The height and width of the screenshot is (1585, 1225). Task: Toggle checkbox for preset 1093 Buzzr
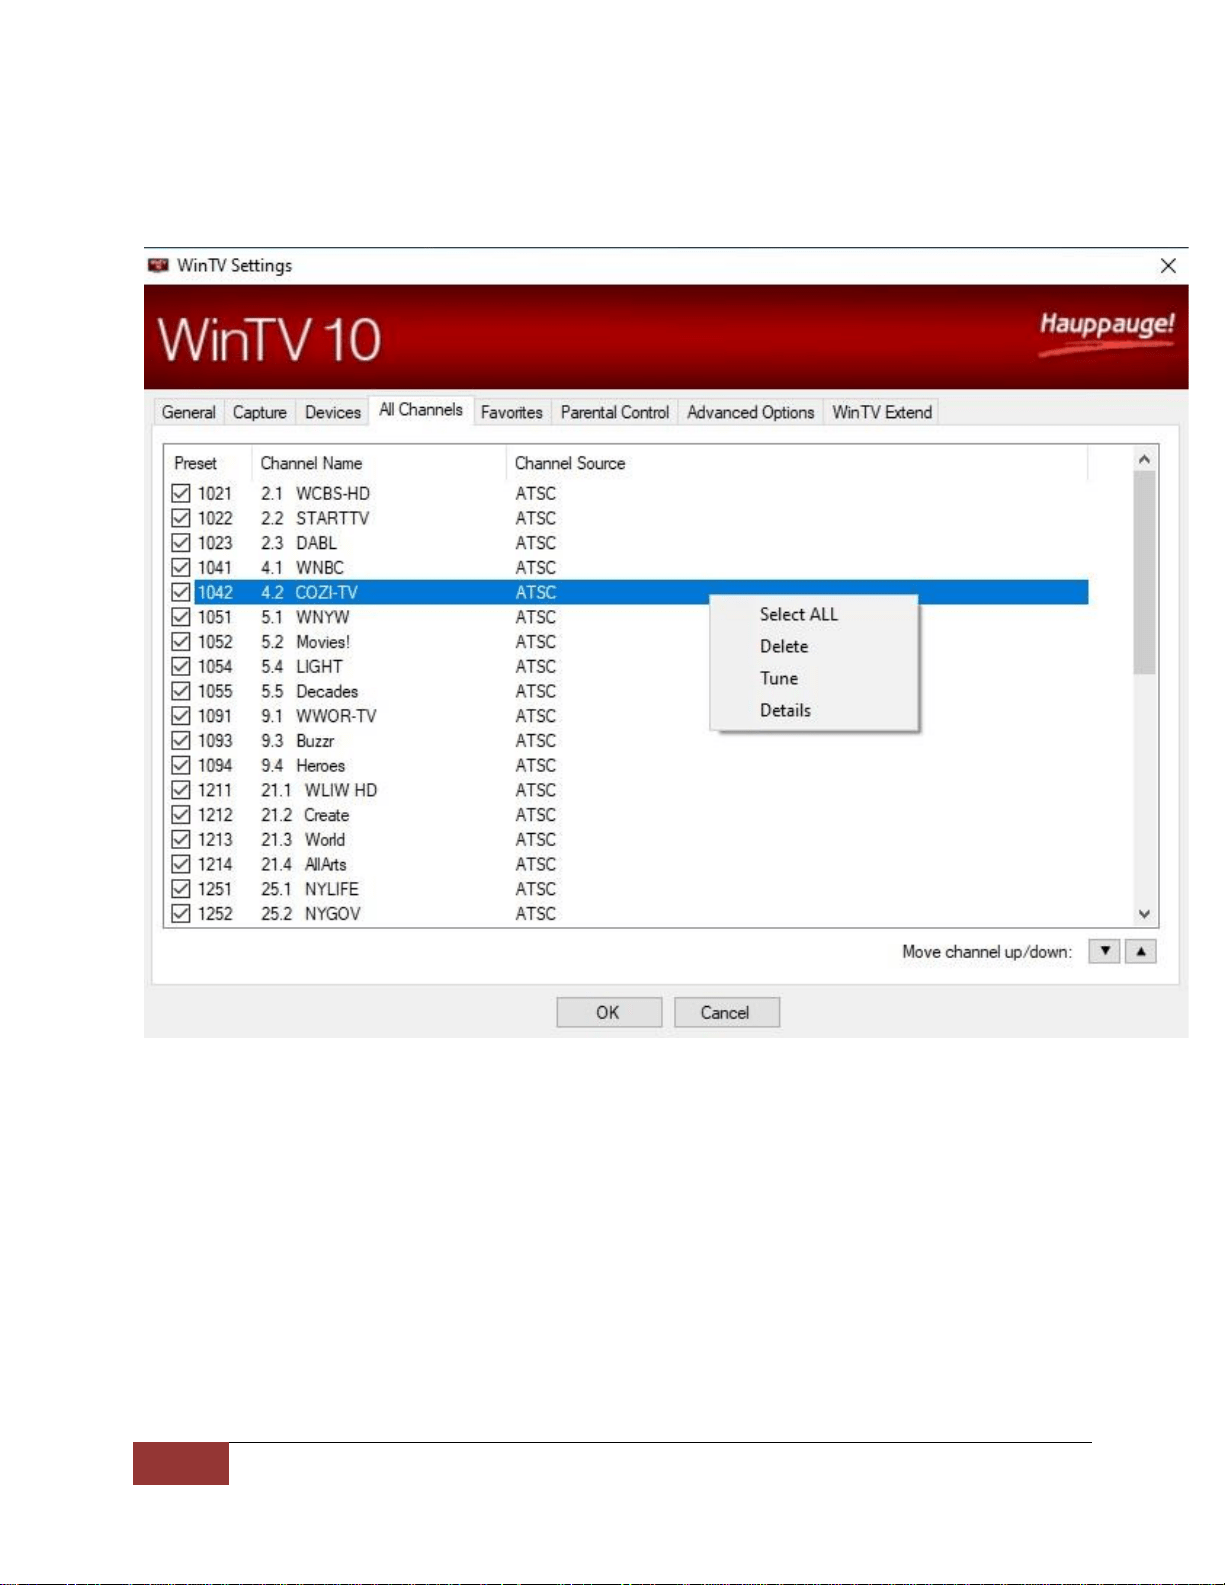[180, 741]
